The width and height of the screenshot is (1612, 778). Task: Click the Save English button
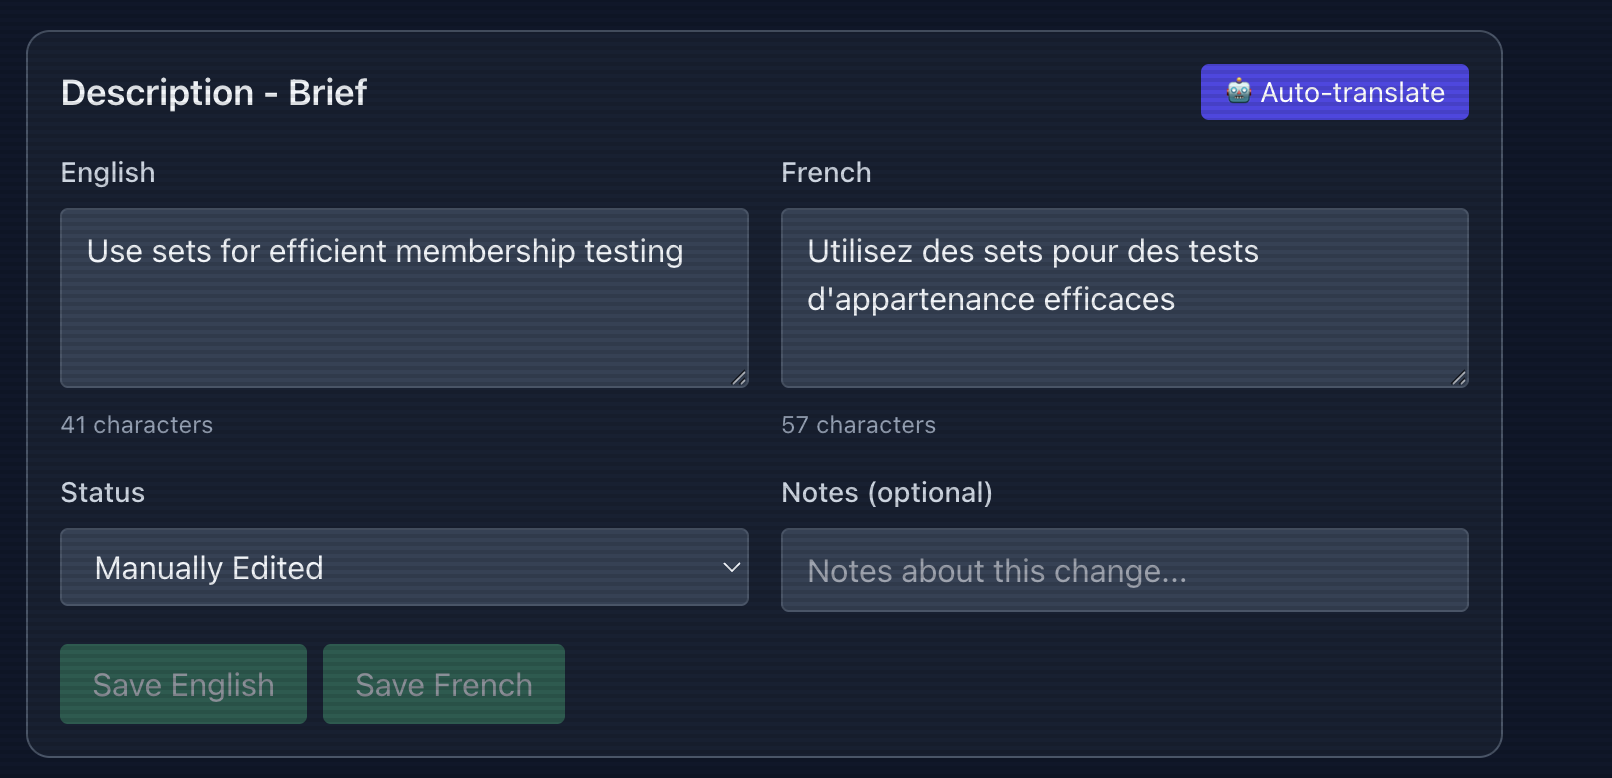click(183, 684)
